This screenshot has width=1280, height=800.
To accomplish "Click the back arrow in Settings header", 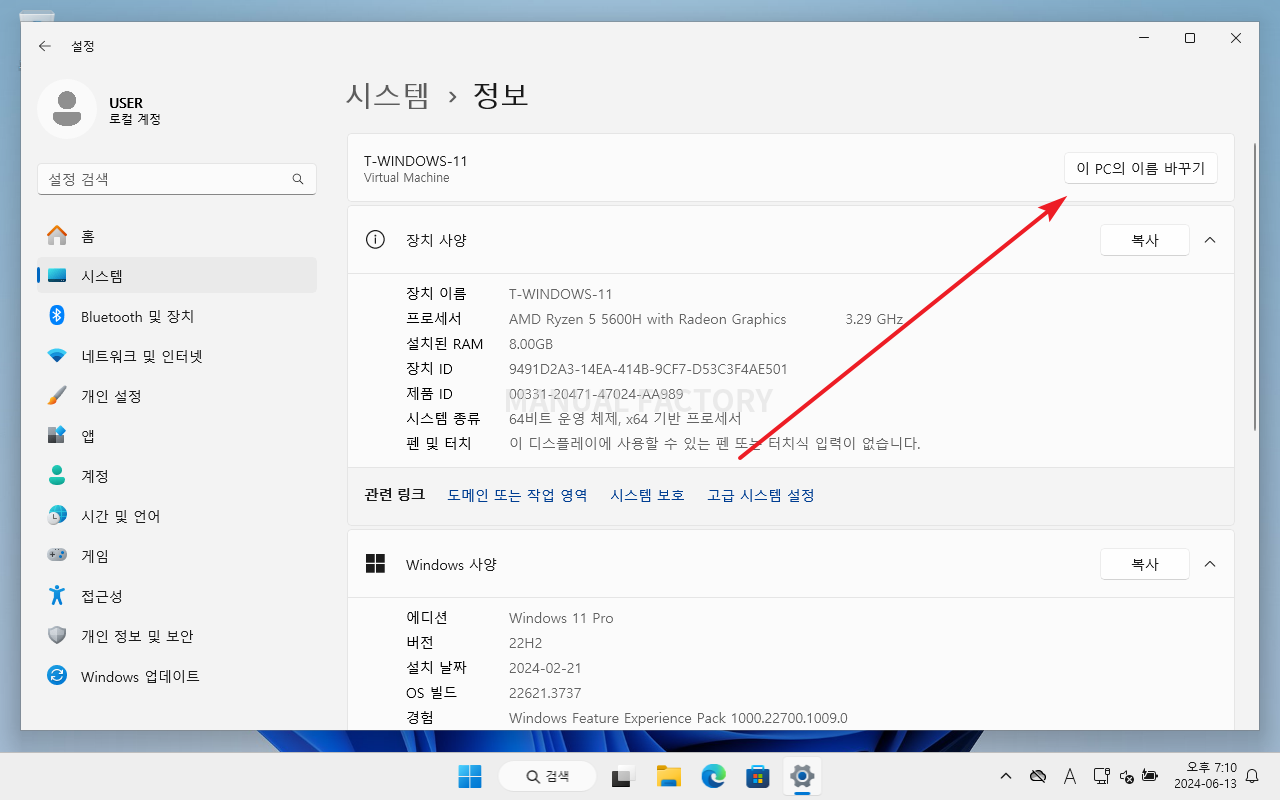I will (44, 46).
